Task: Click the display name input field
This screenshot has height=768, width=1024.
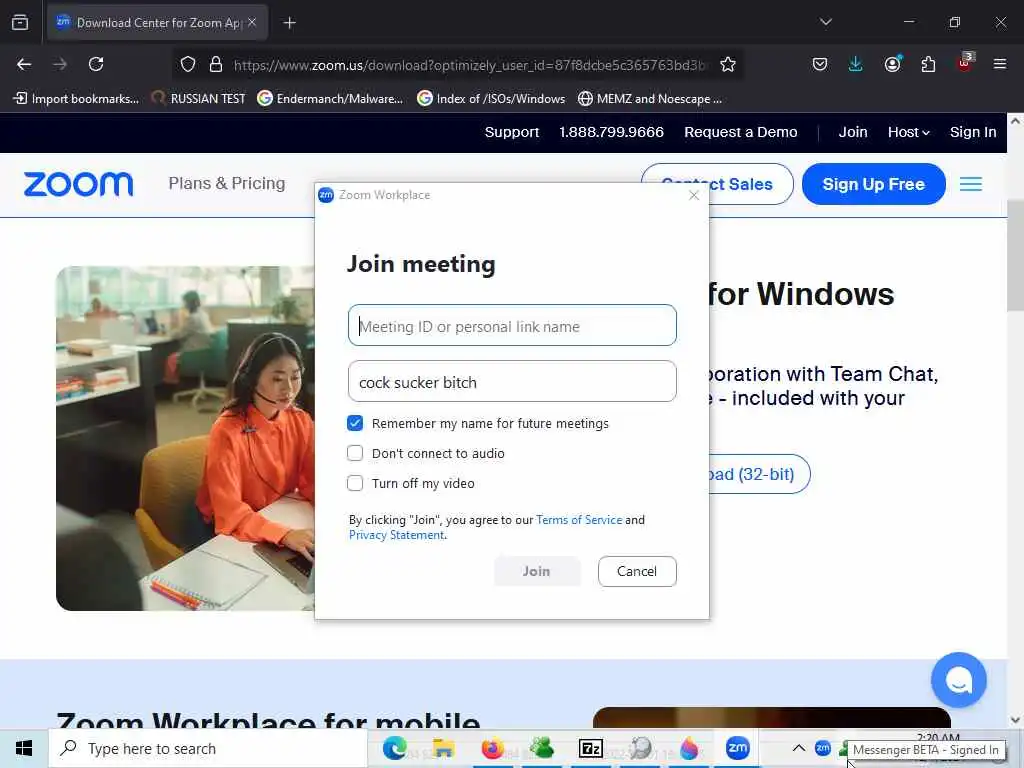Action: (512, 381)
